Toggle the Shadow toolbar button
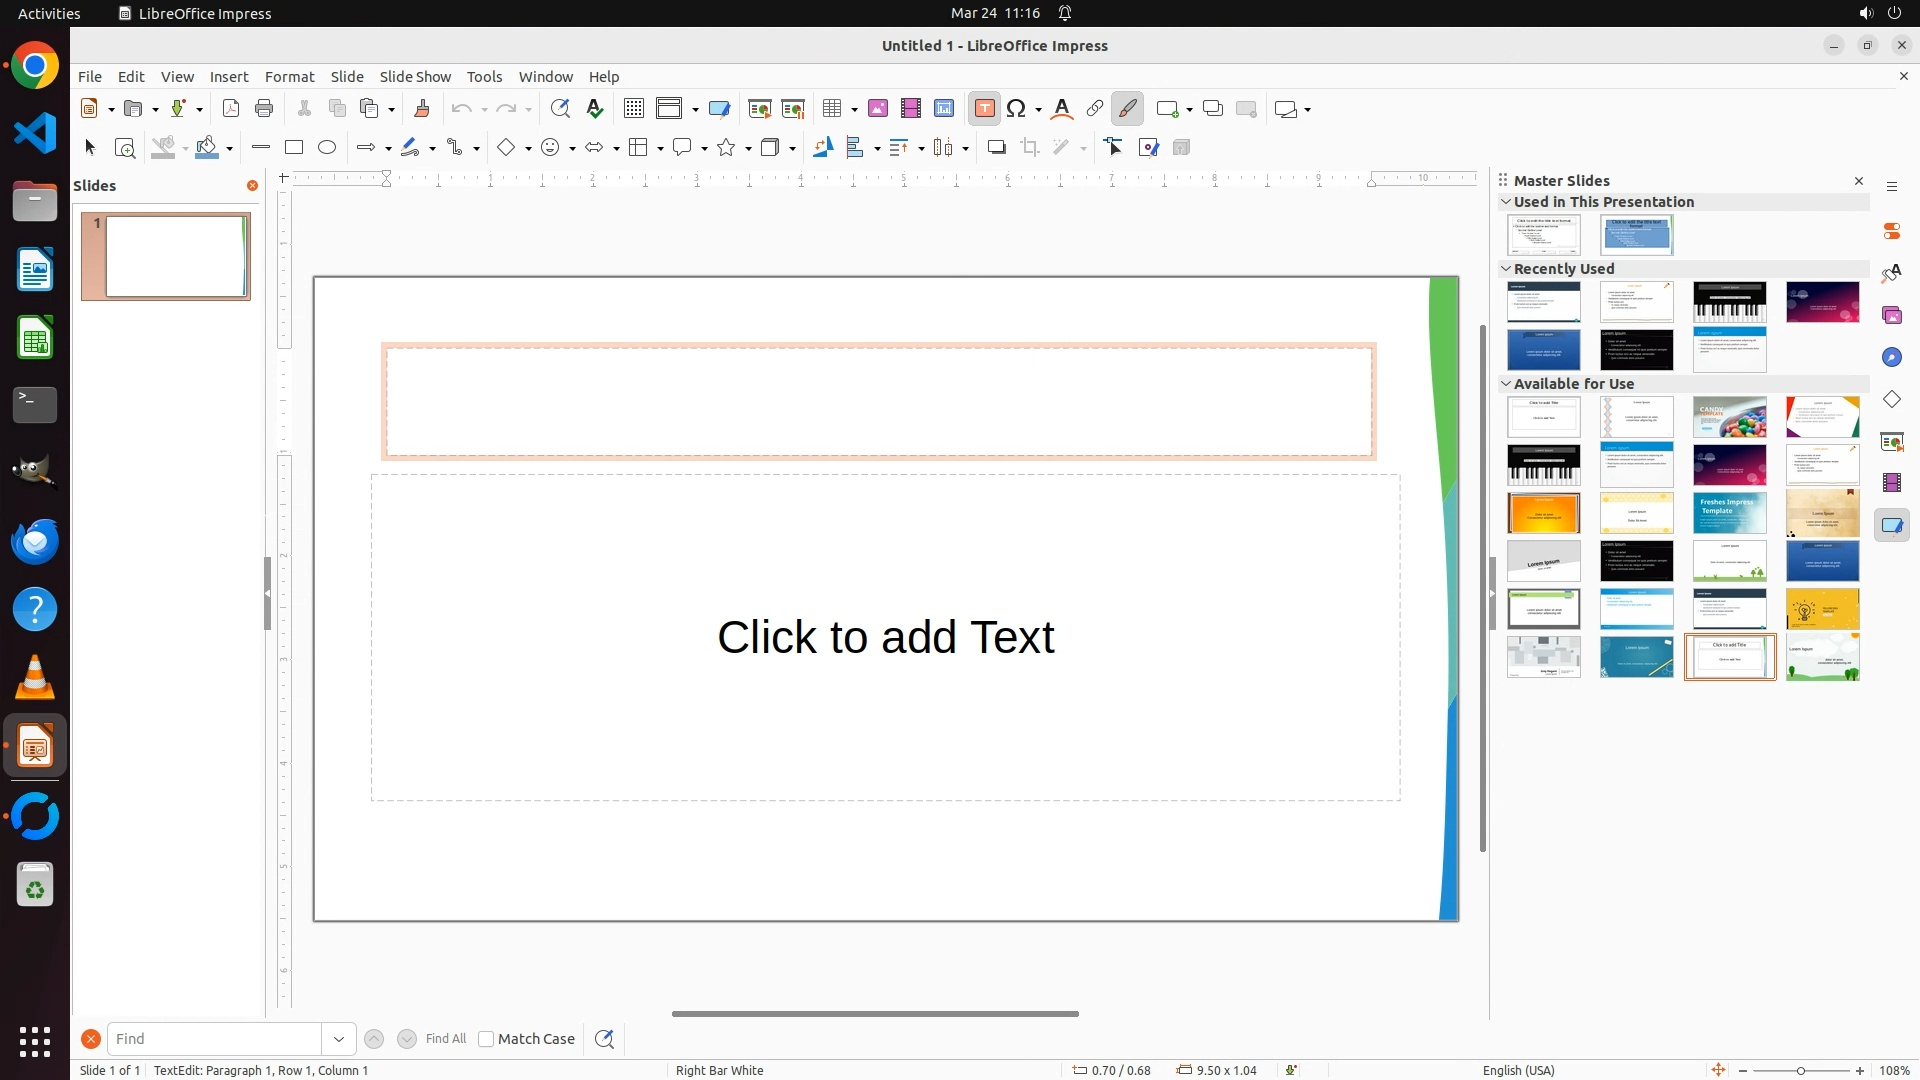Viewport: 1920px width, 1080px height. tap(996, 148)
